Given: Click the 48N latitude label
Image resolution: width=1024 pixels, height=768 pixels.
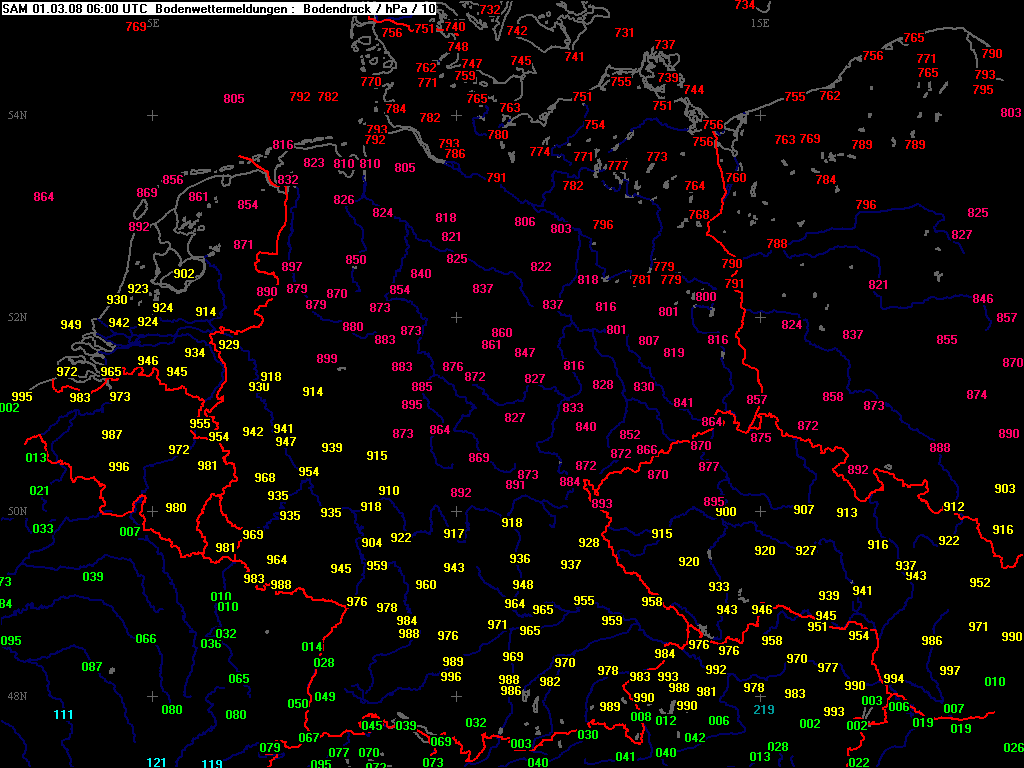Looking at the screenshot, I should click(17, 696).
